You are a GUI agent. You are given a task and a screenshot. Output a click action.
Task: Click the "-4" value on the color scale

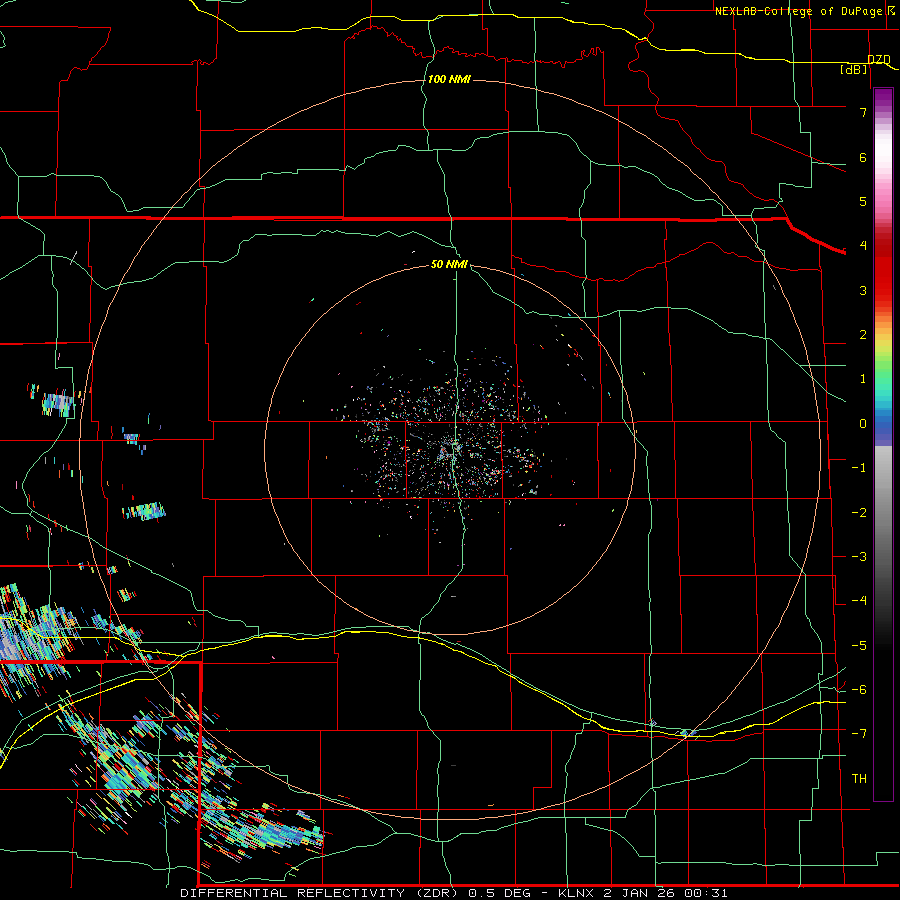pos(859,601)
